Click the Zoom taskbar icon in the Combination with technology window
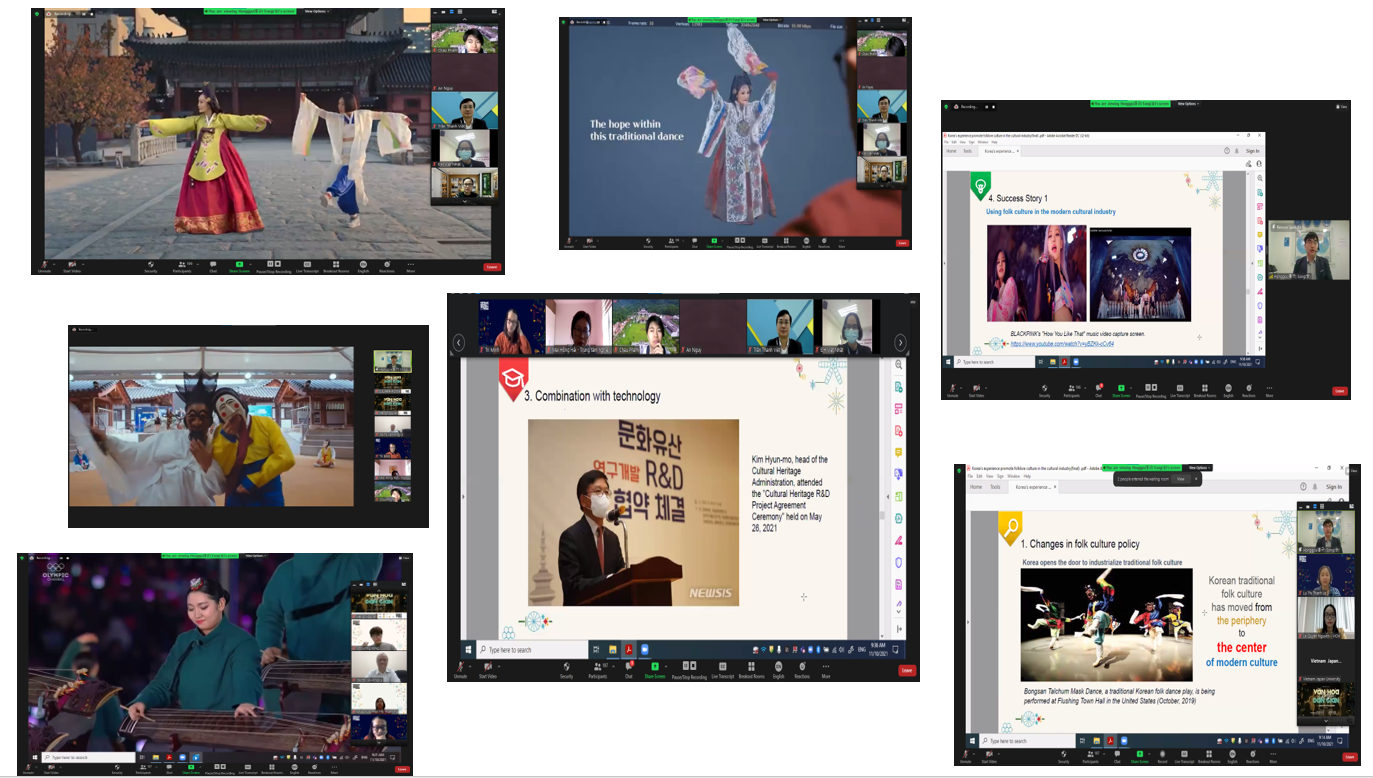Image resolution: width=1373 pixels, height=778 pixels. pos(645,649)
